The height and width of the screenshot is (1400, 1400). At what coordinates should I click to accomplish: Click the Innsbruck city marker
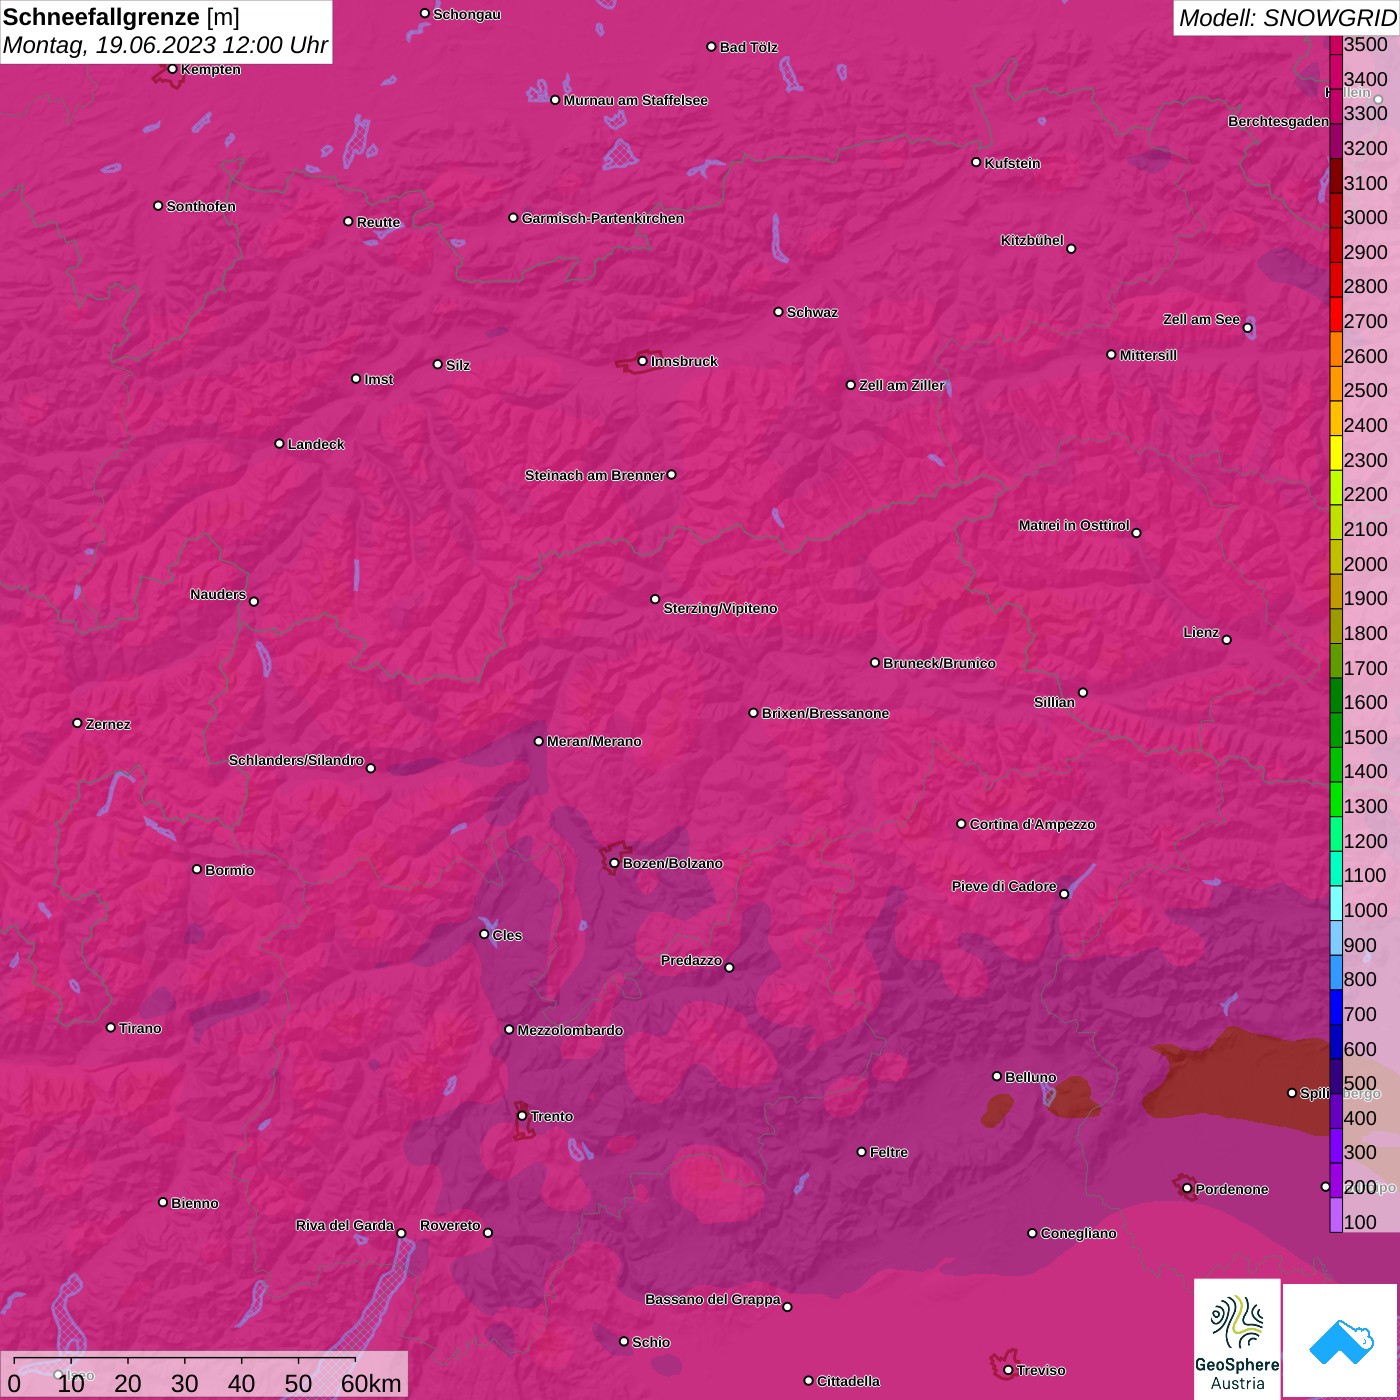click(643, 361)
